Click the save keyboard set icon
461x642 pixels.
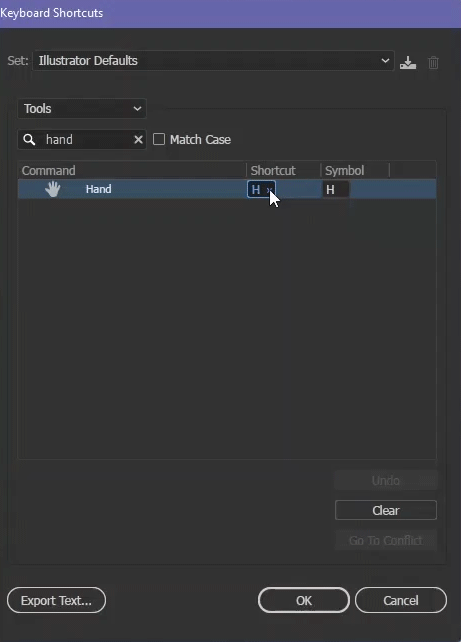point(408,63)
